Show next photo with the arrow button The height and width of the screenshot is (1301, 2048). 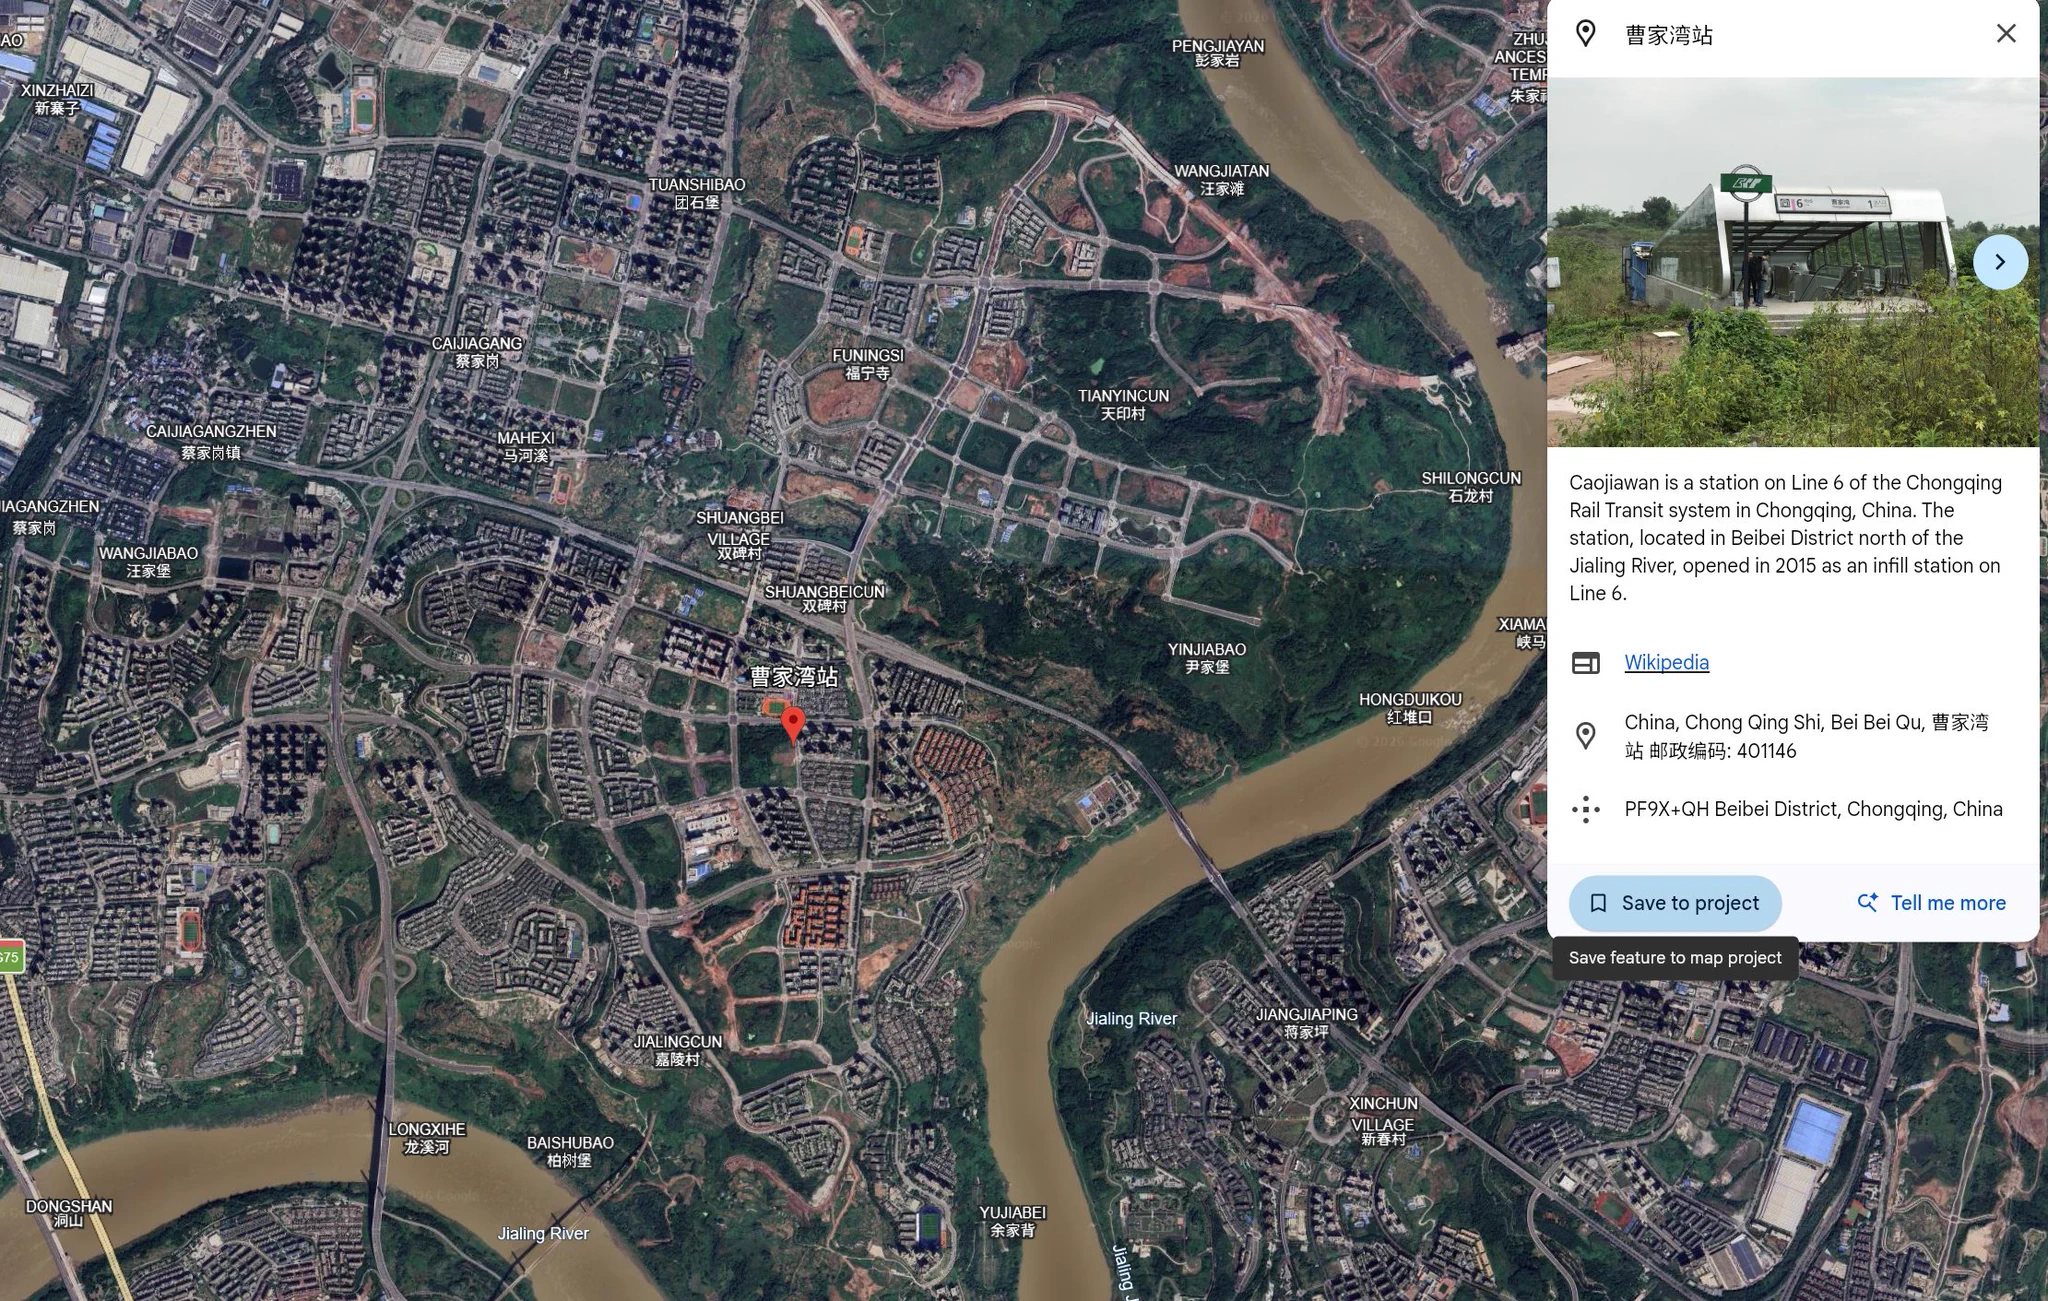(x=2000, y=262)
